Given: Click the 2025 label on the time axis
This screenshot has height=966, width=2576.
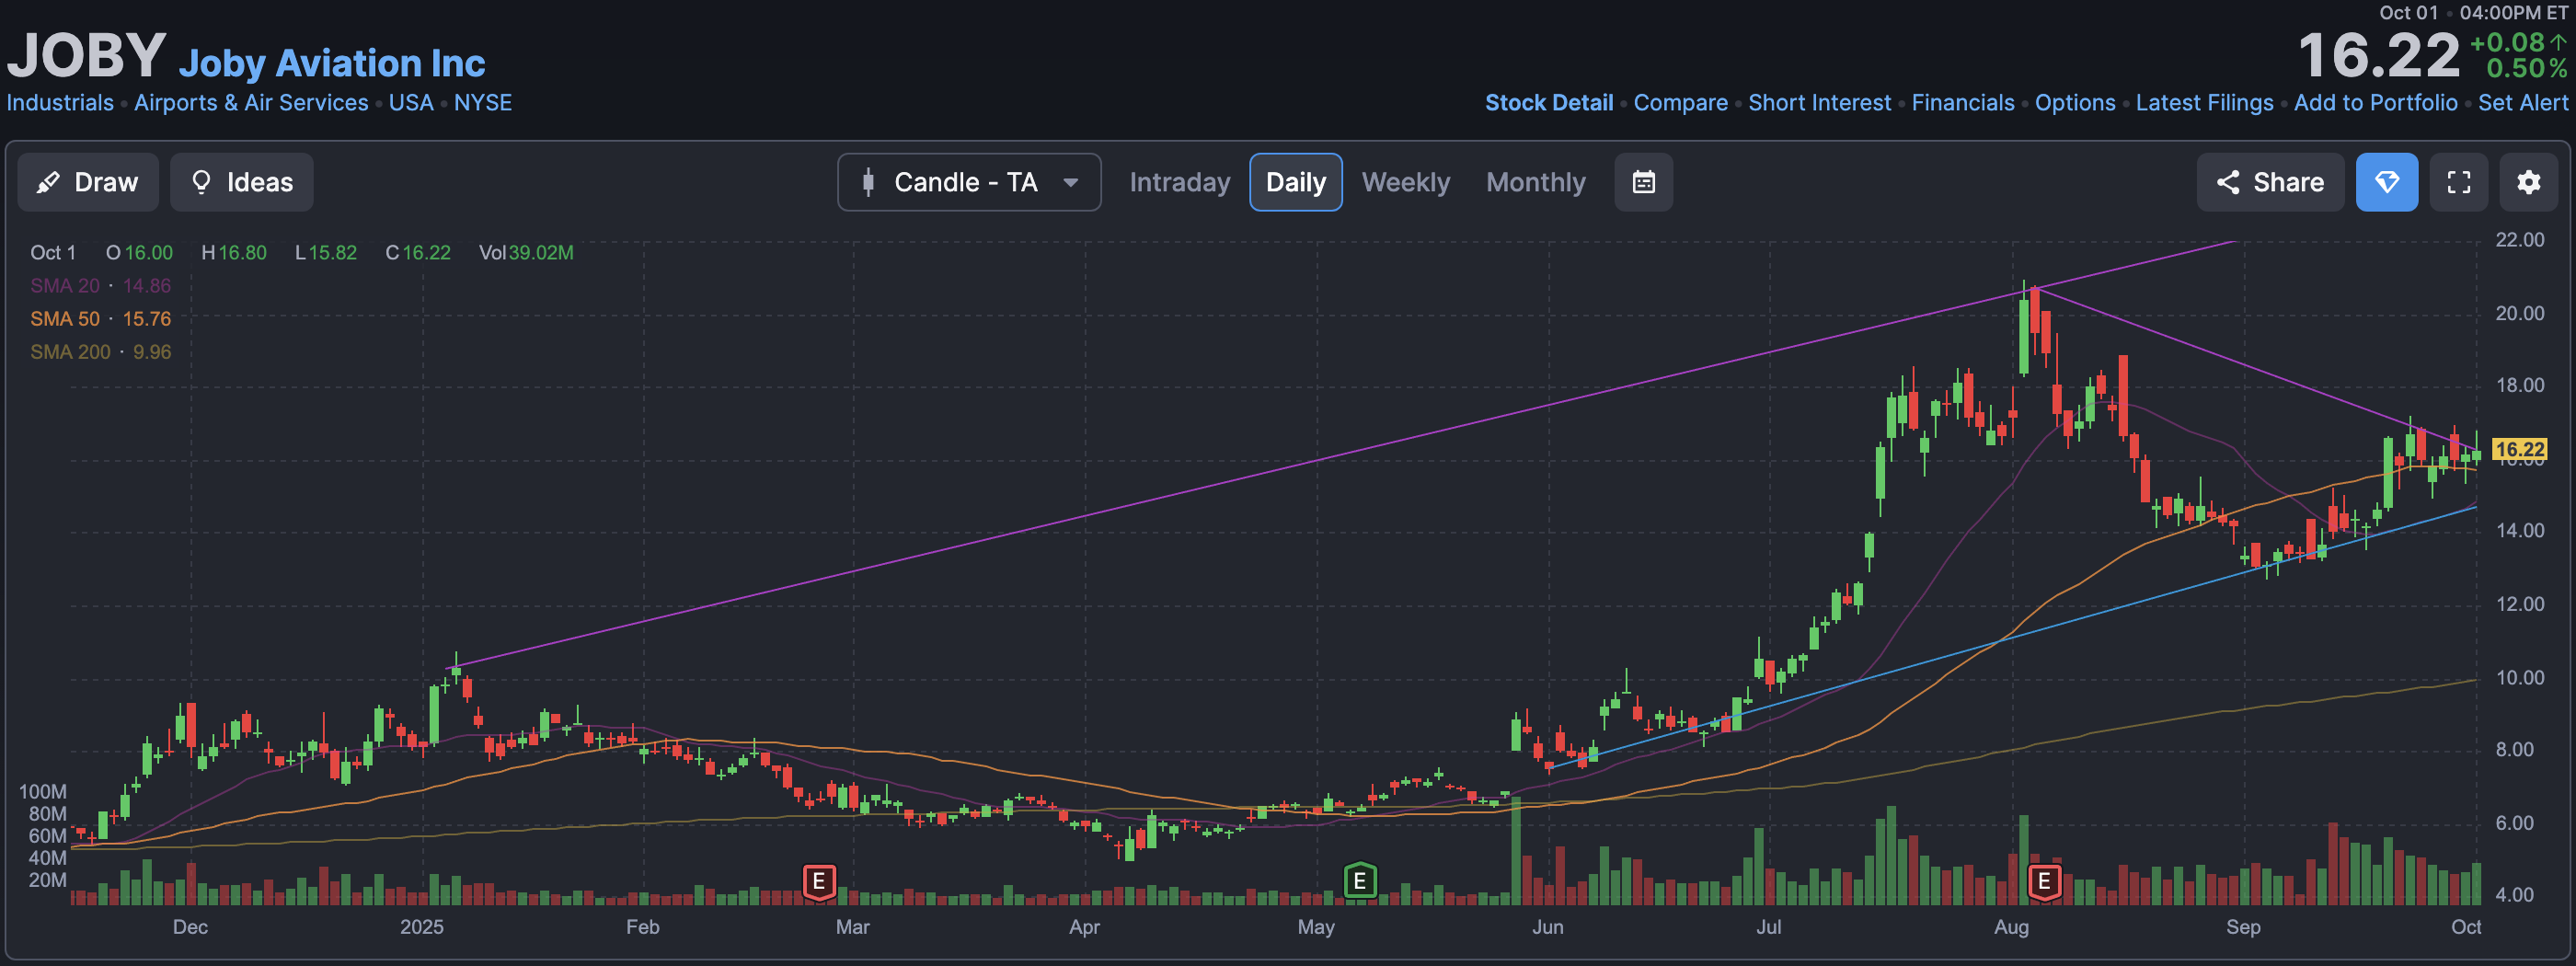Looking at the screenshot, I should point(422,927).
